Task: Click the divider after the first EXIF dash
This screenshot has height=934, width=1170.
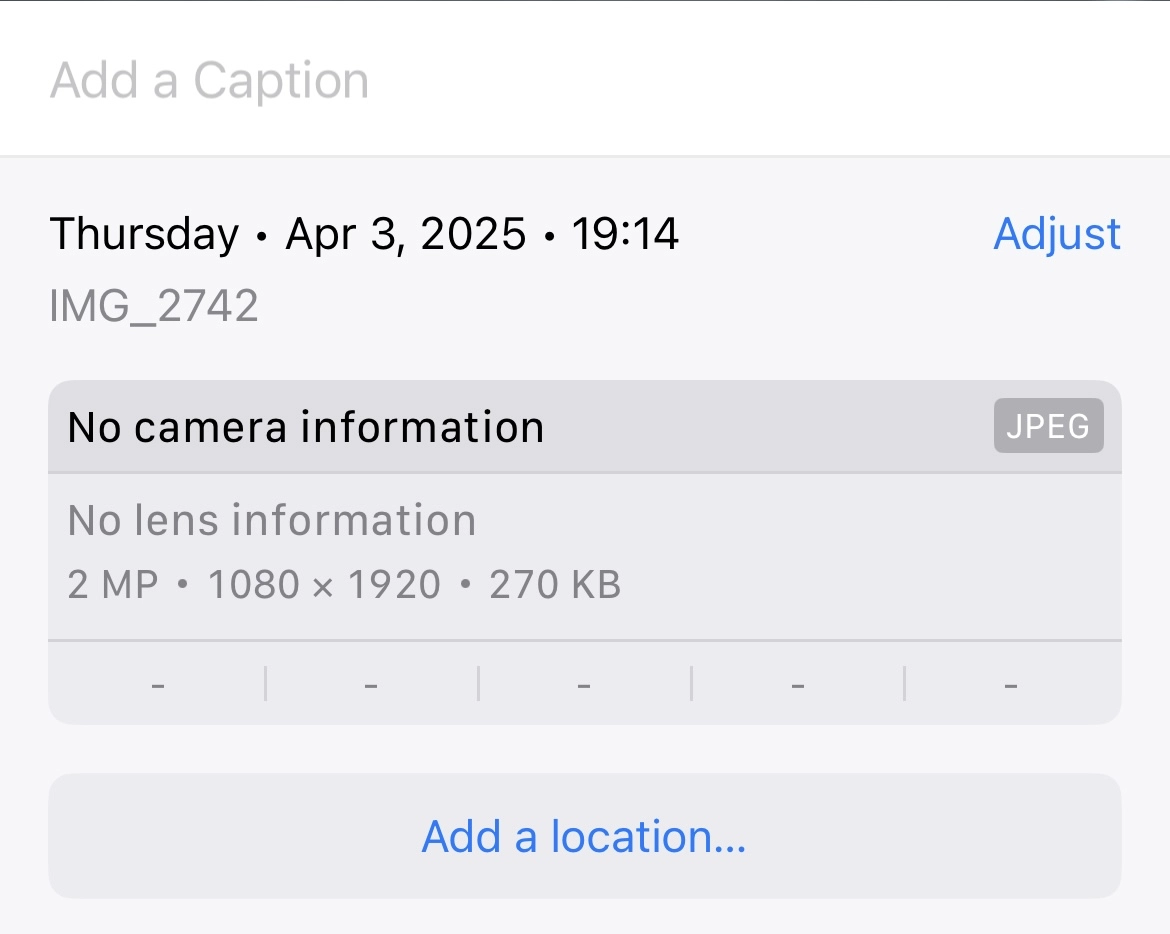Action: 265,684
